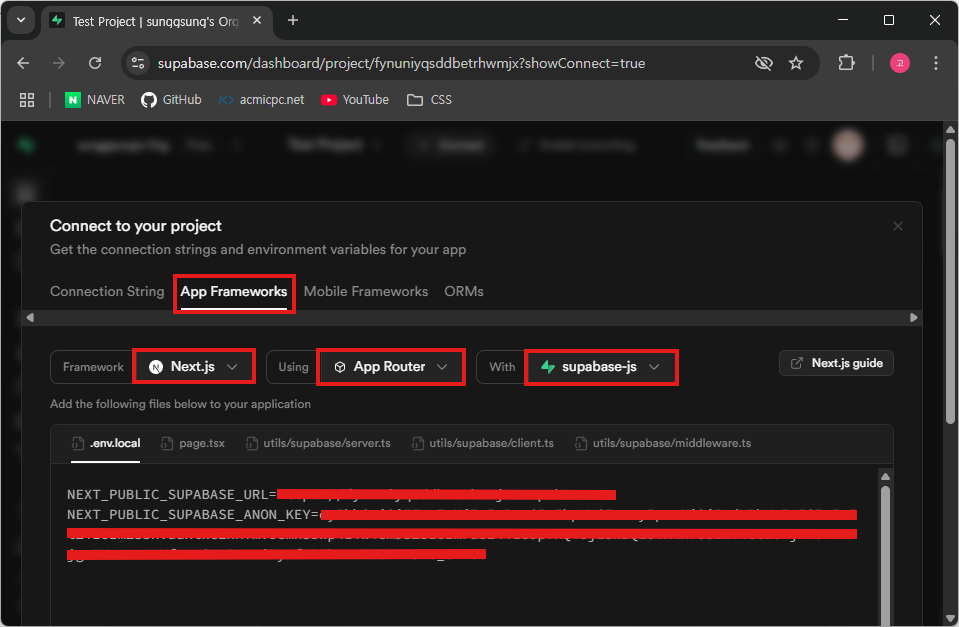Select the utils/supabase/middleware.ts file tab
Viewport: 959px width, 627px height.
tap(663, 443)
